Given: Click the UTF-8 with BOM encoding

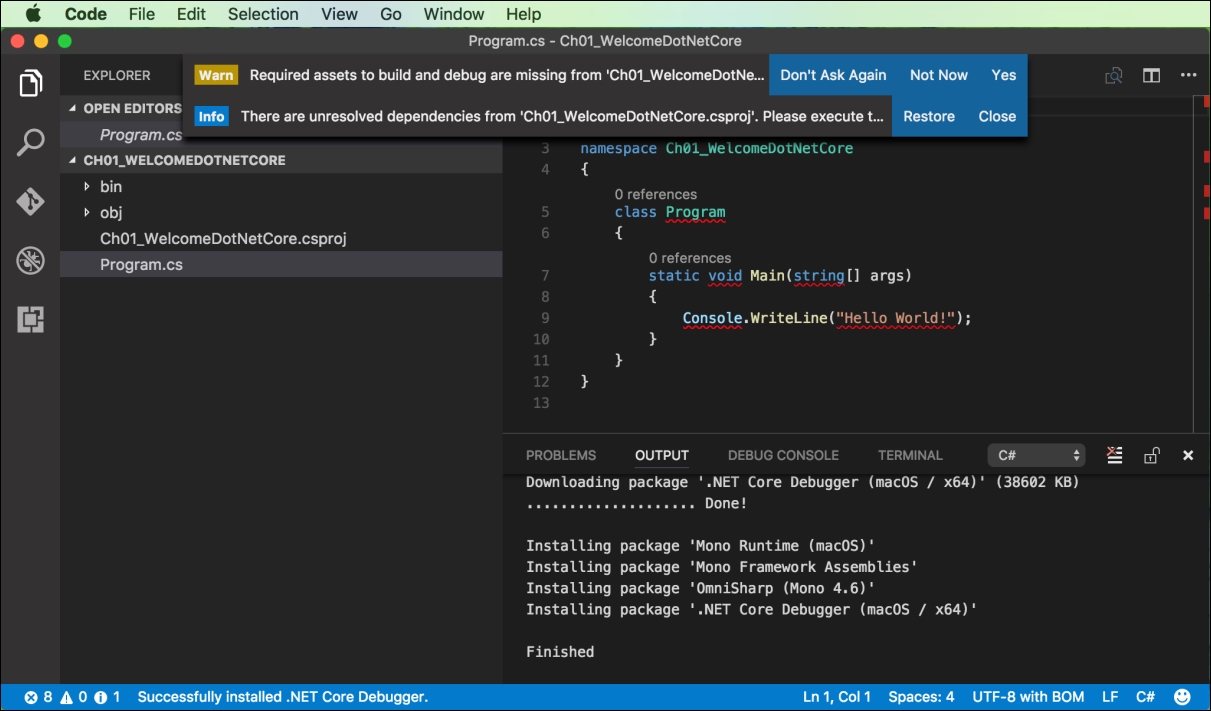Looking at the screenshot, I should pyautogui.click(x=1028, y=697).
